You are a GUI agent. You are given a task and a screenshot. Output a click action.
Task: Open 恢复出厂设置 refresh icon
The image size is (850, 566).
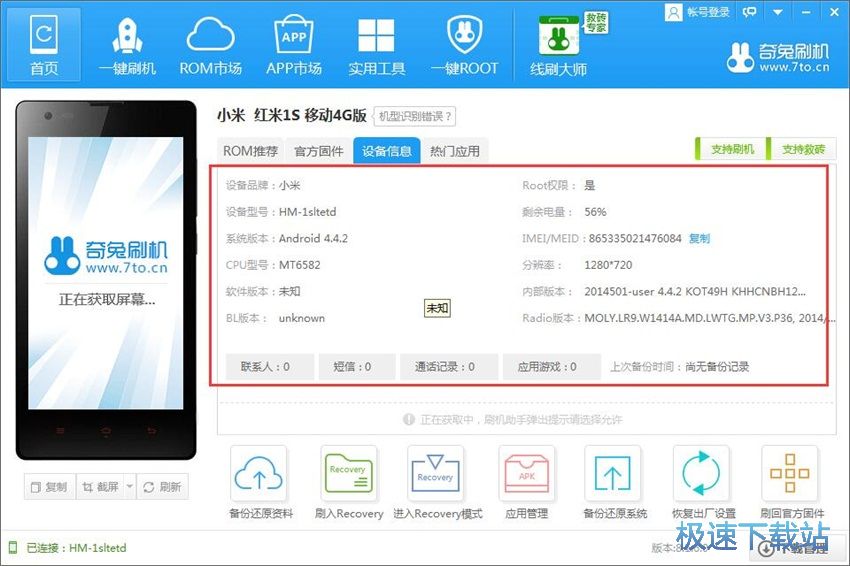[x=701, y=473]
